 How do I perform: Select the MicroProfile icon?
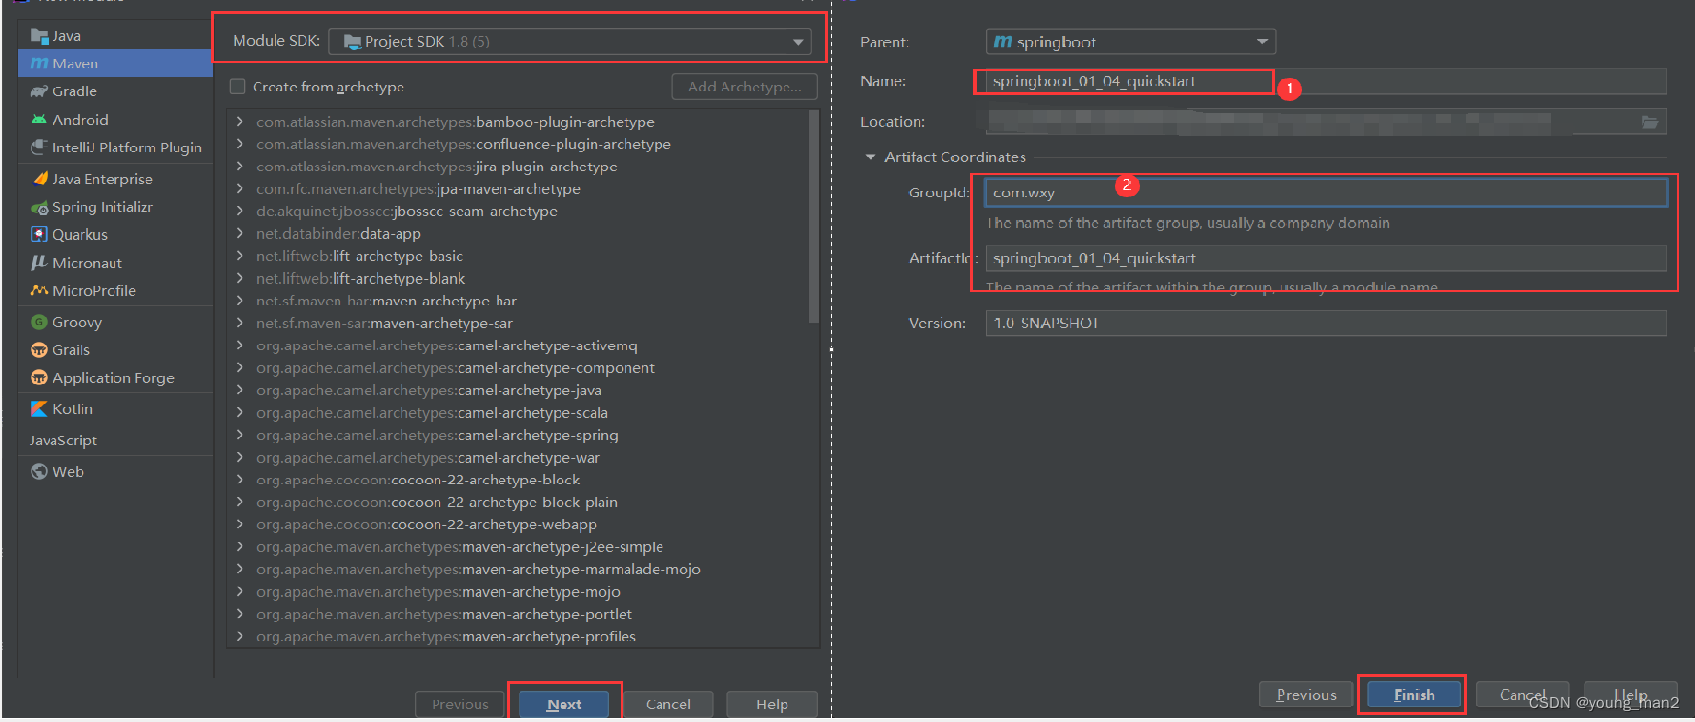[x=39, y=290]
